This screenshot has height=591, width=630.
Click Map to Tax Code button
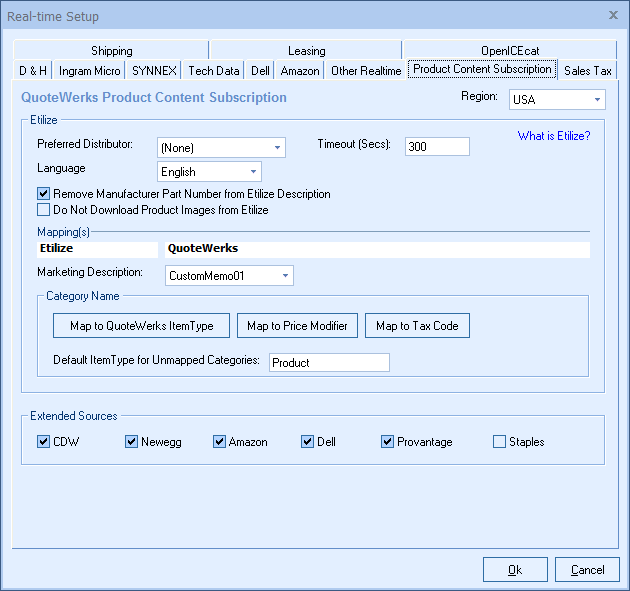pos(417,325)
